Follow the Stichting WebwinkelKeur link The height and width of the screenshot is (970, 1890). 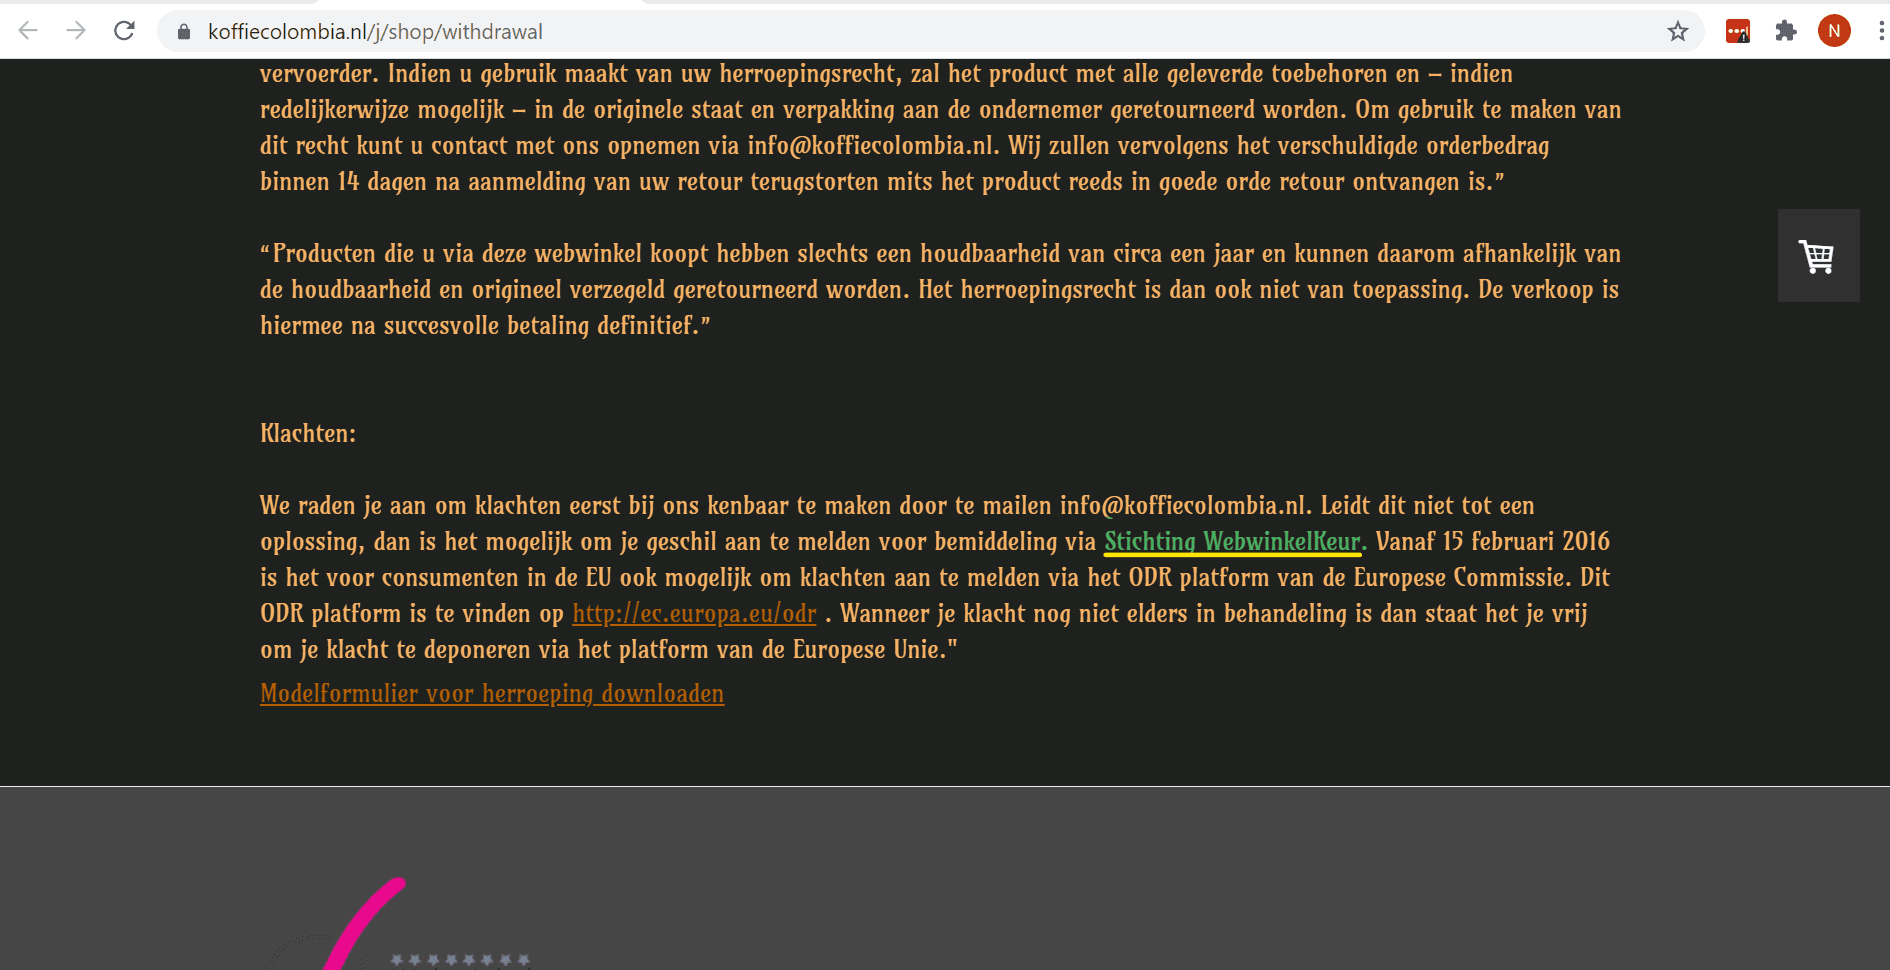[1232, 542]
